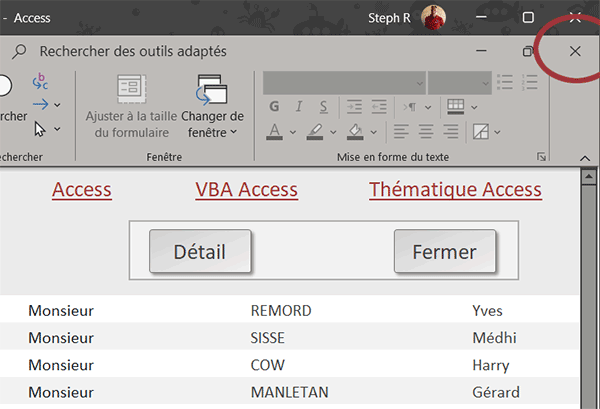Toggle italic (I) formatting
The height and width of the screenshot is (409, 600).
299,106
